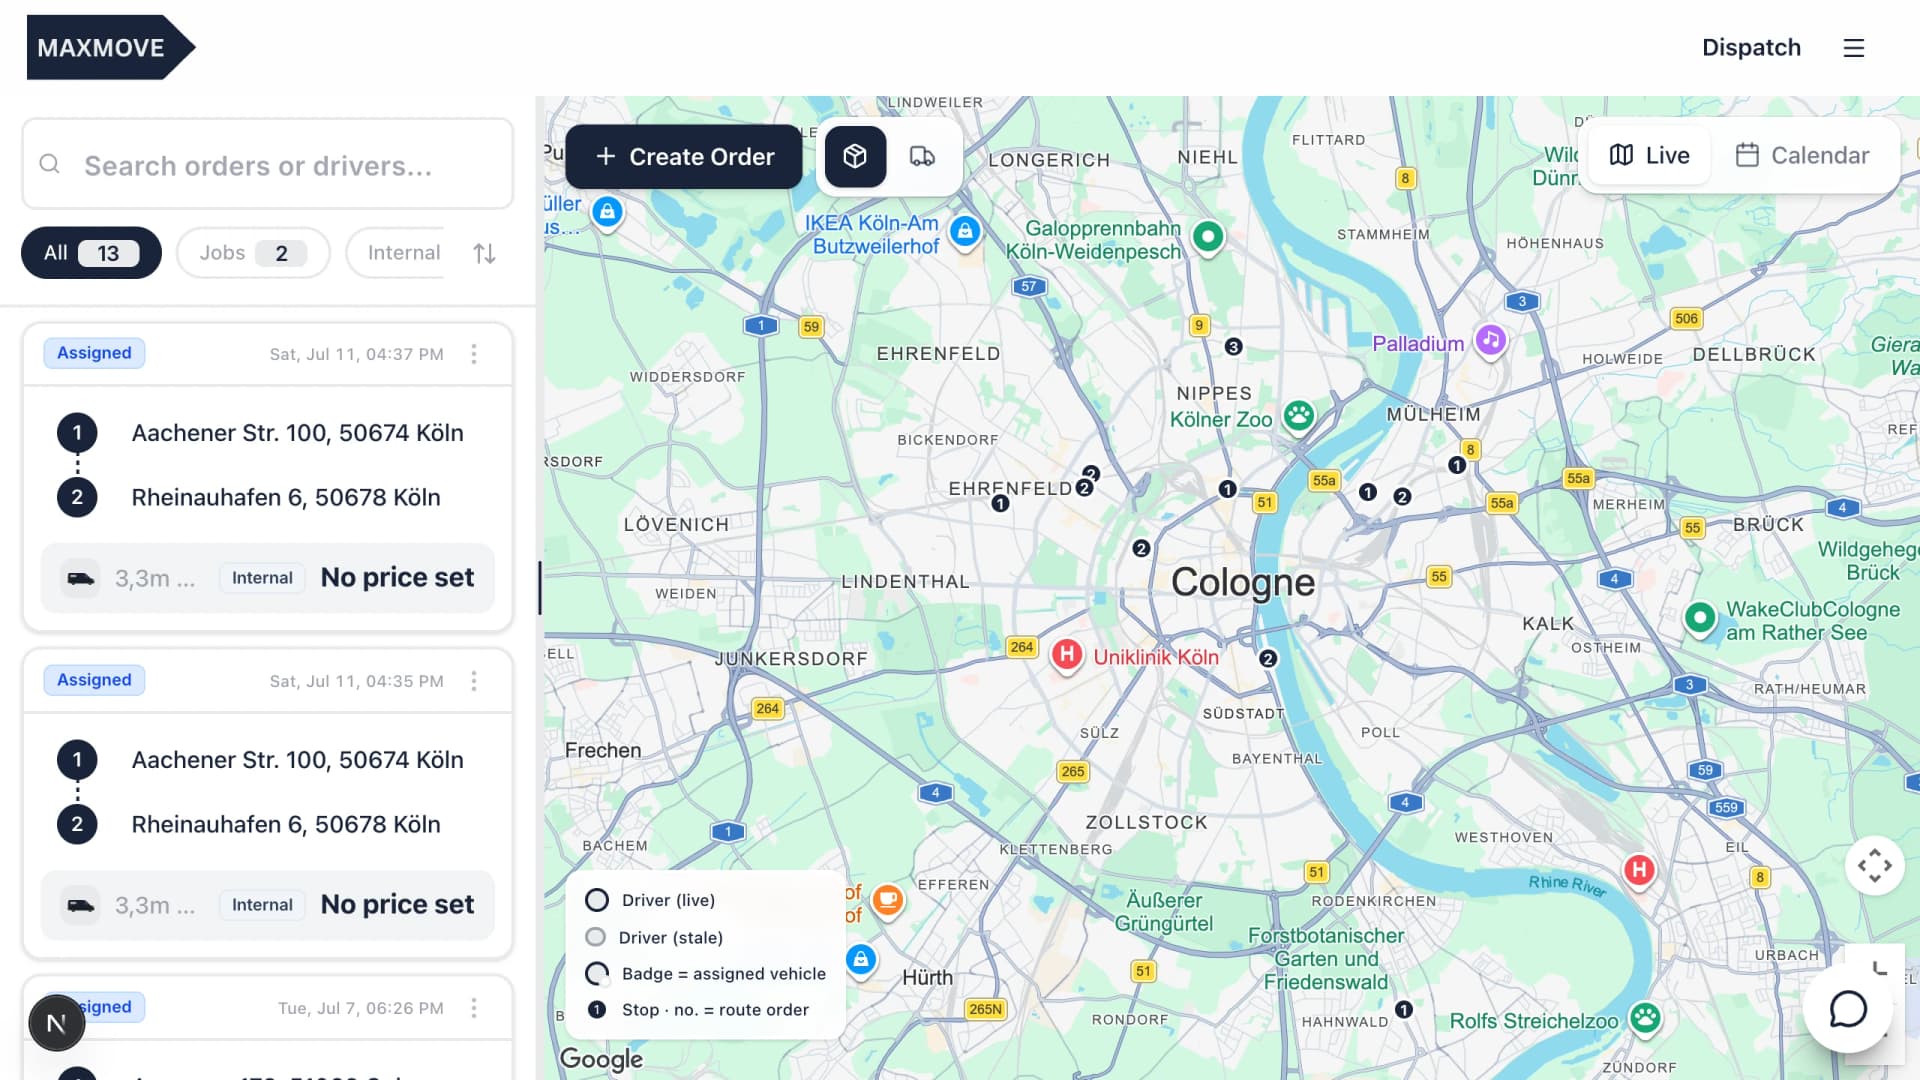Screen dimensions: 1920x1080
Task: Click orange cafe marker near Efferen
Action: point(887,900)
